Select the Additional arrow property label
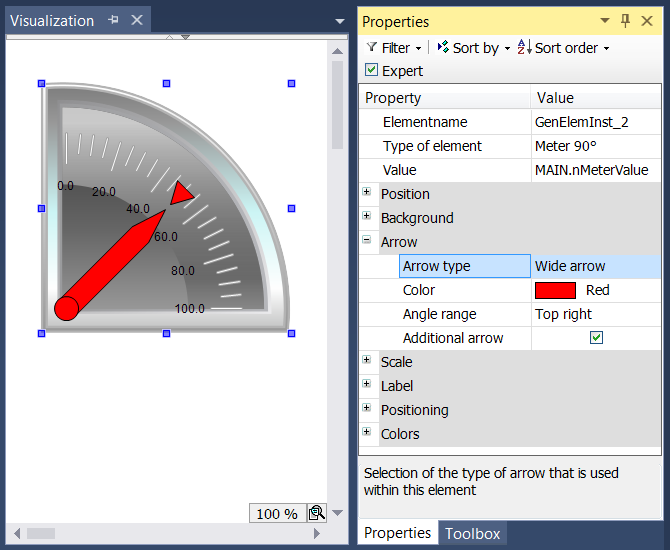This screenshot has height=550, width=670. coord(453,338)
